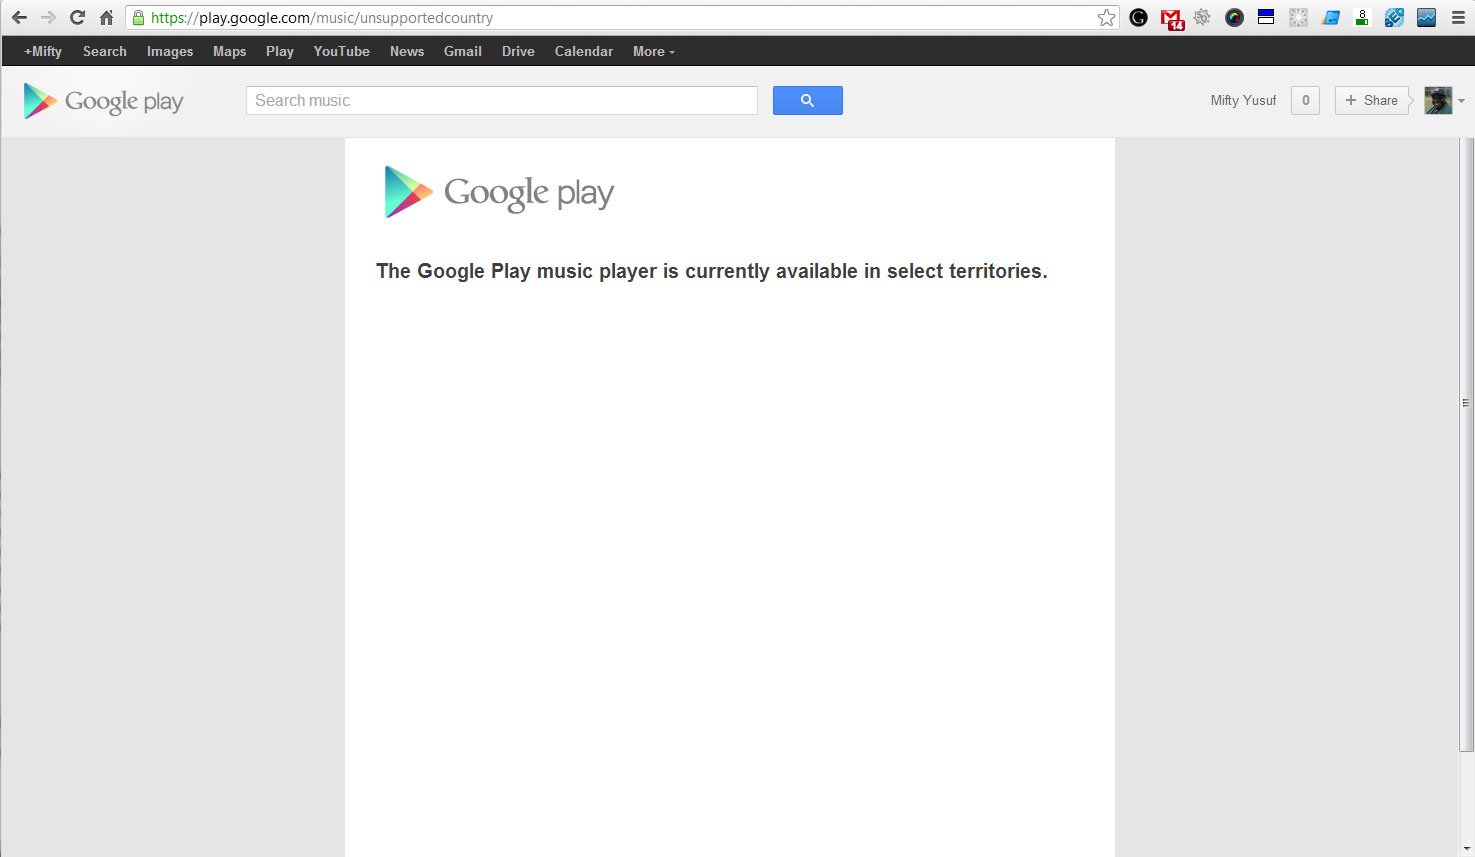
Task: Open Search in the Google bar
Action: tap(105, 51)
